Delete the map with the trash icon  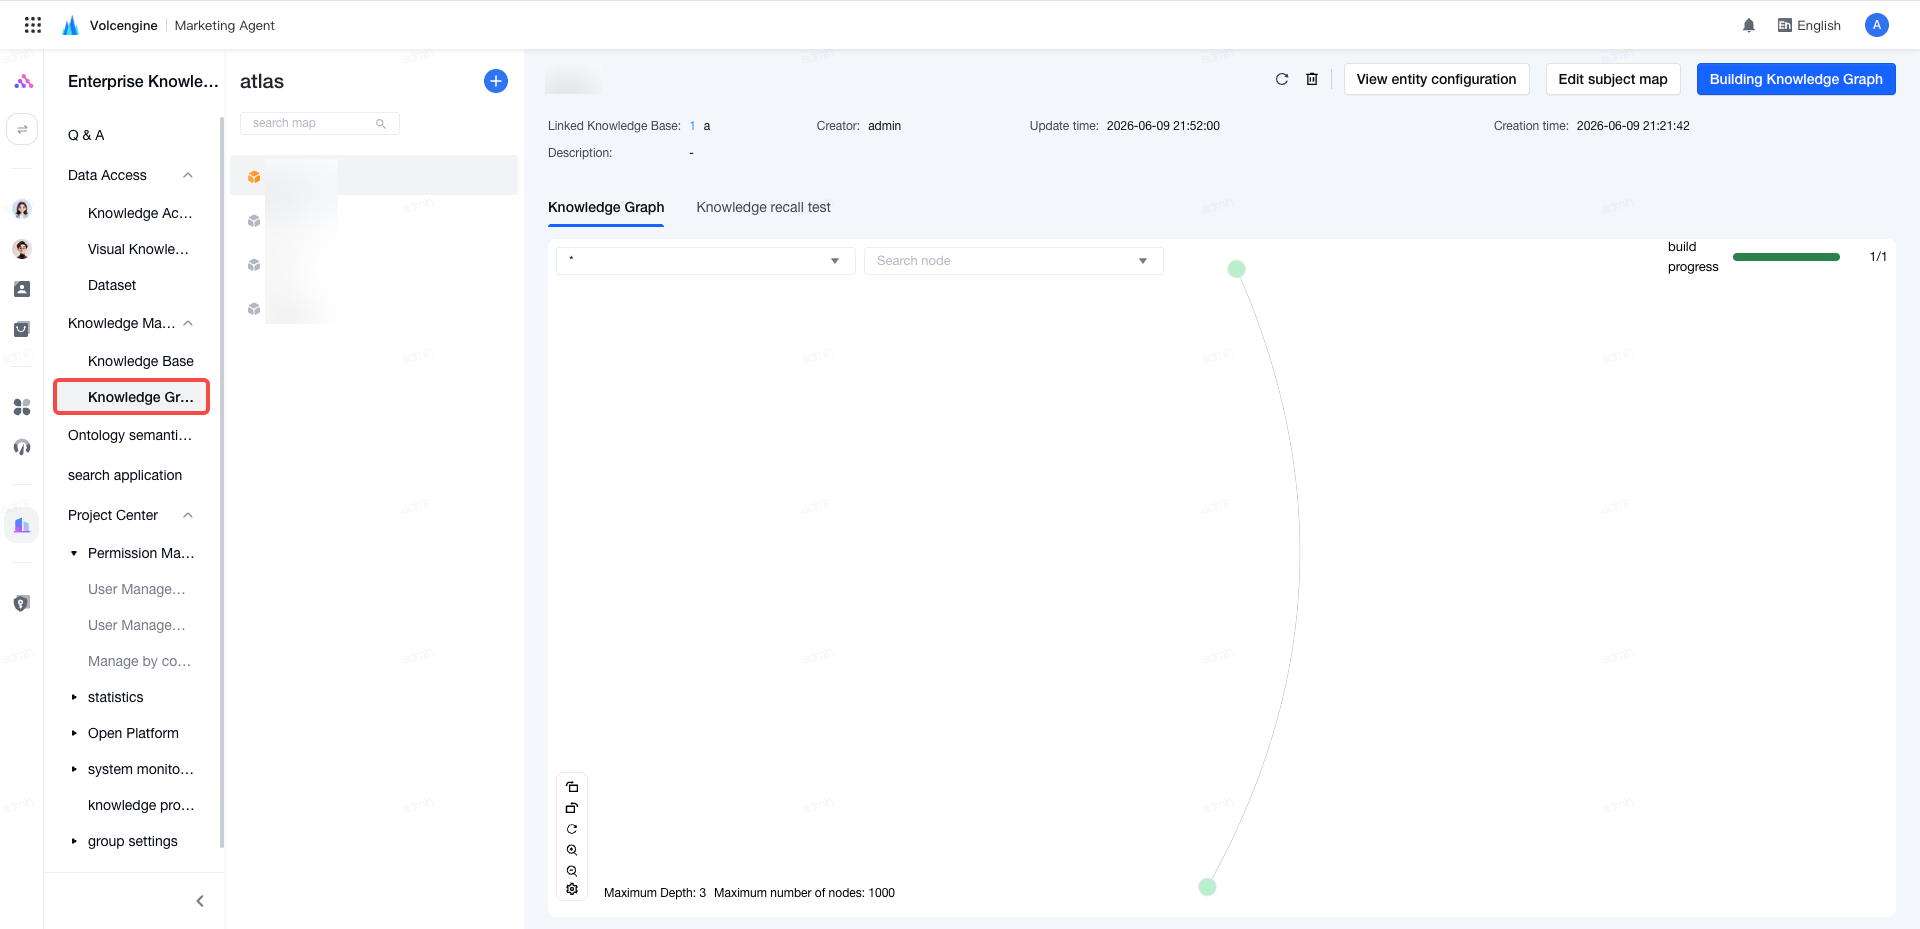pyautogui.click(x=1312, y=79)
